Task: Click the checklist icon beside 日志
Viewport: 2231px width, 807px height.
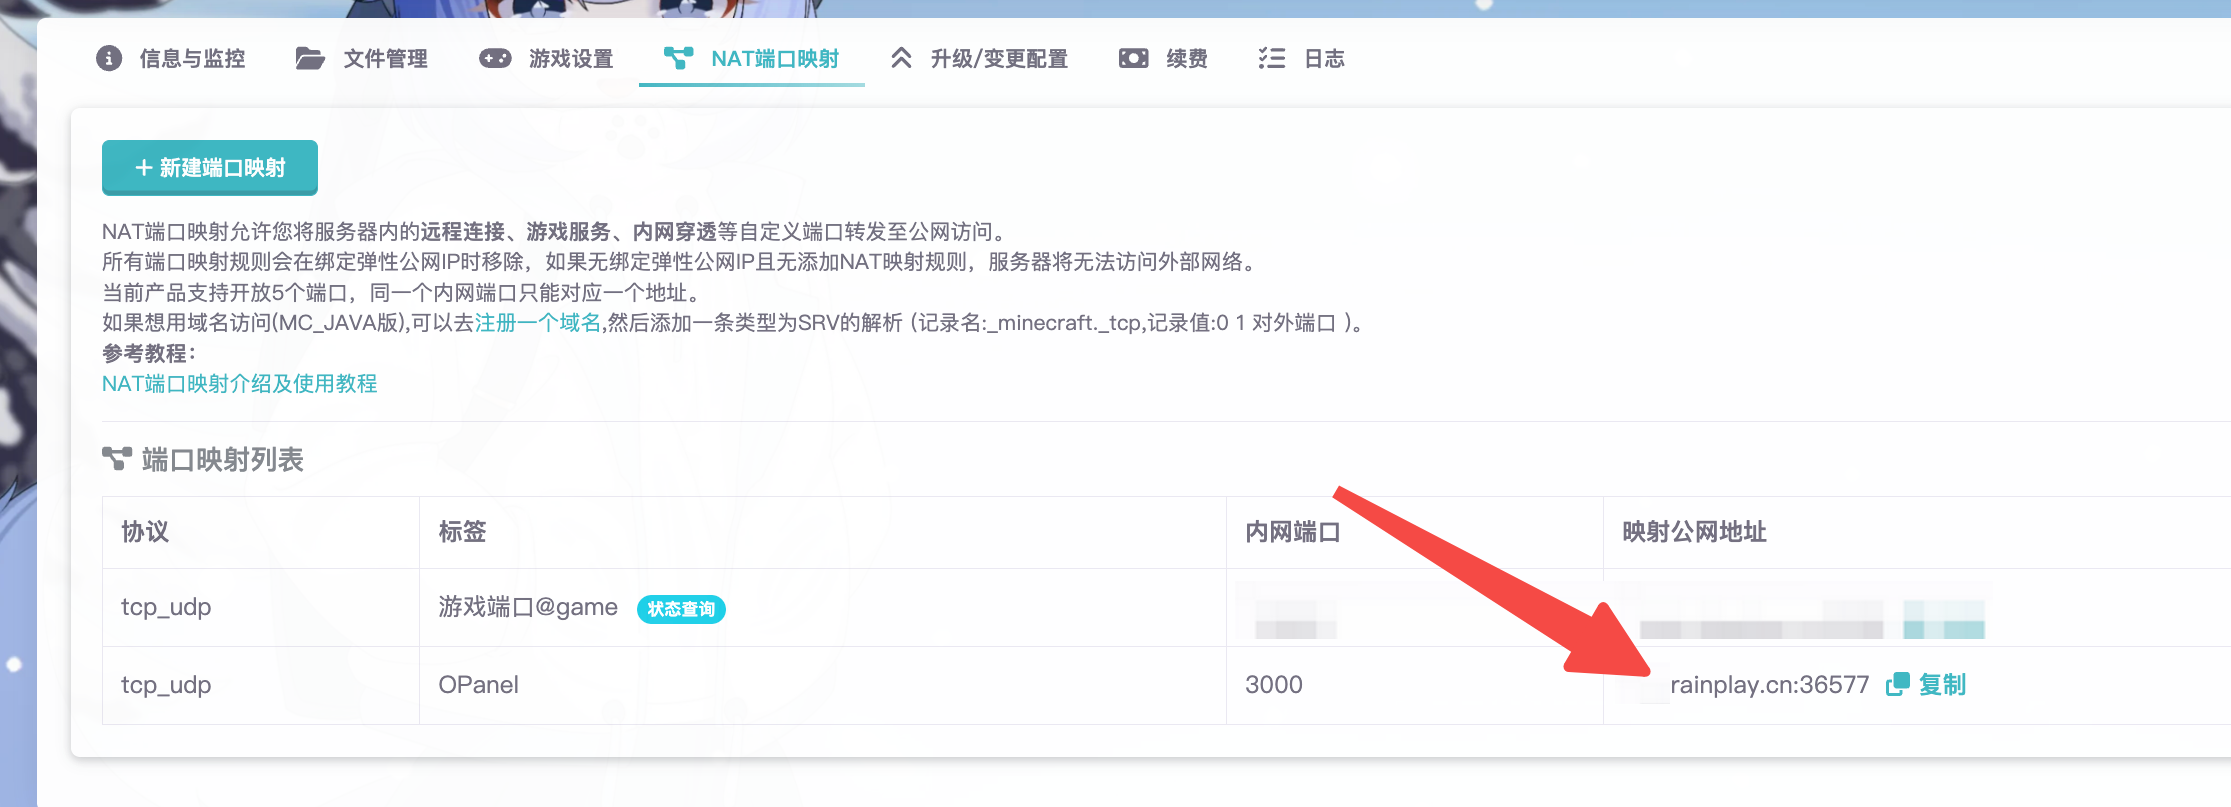Action: (x=1271, y=58)
